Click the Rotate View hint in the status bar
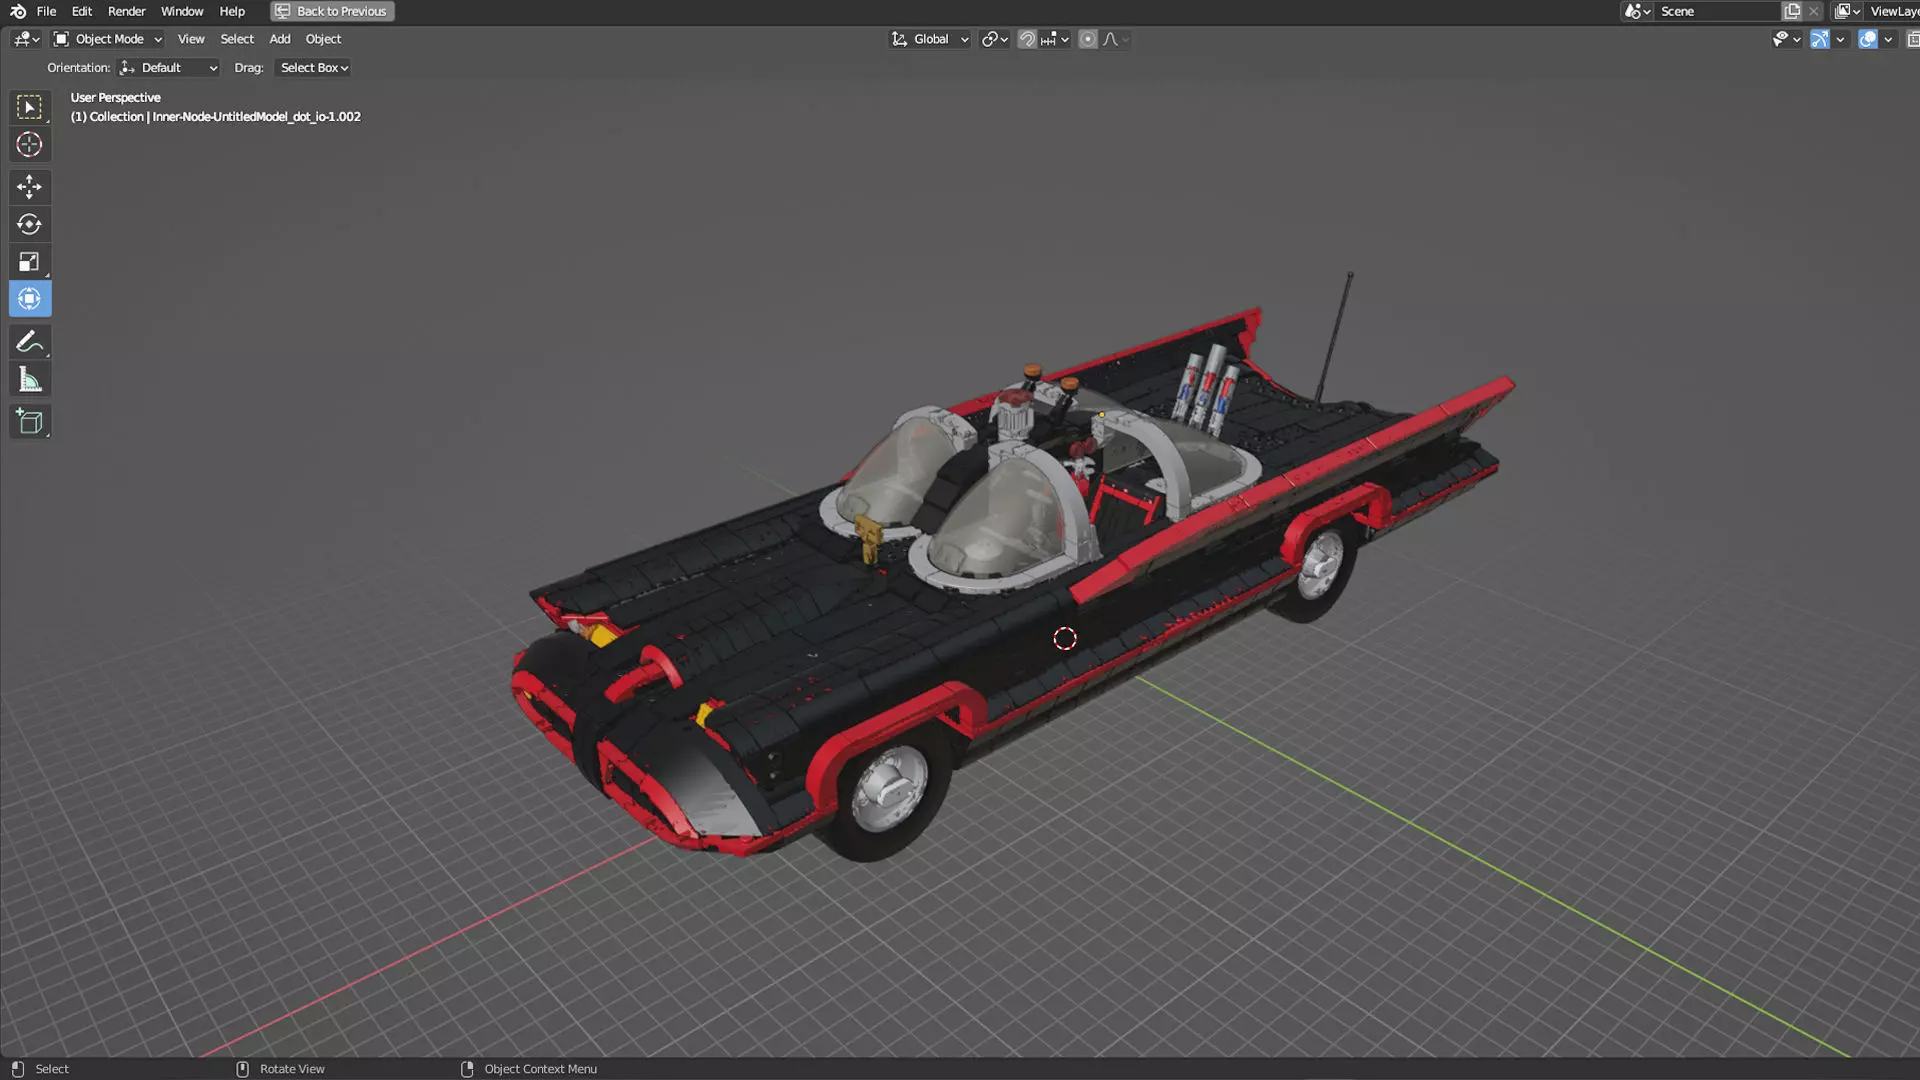The height and width of the screenshot is (1080, 1920). click(280, 1069)
